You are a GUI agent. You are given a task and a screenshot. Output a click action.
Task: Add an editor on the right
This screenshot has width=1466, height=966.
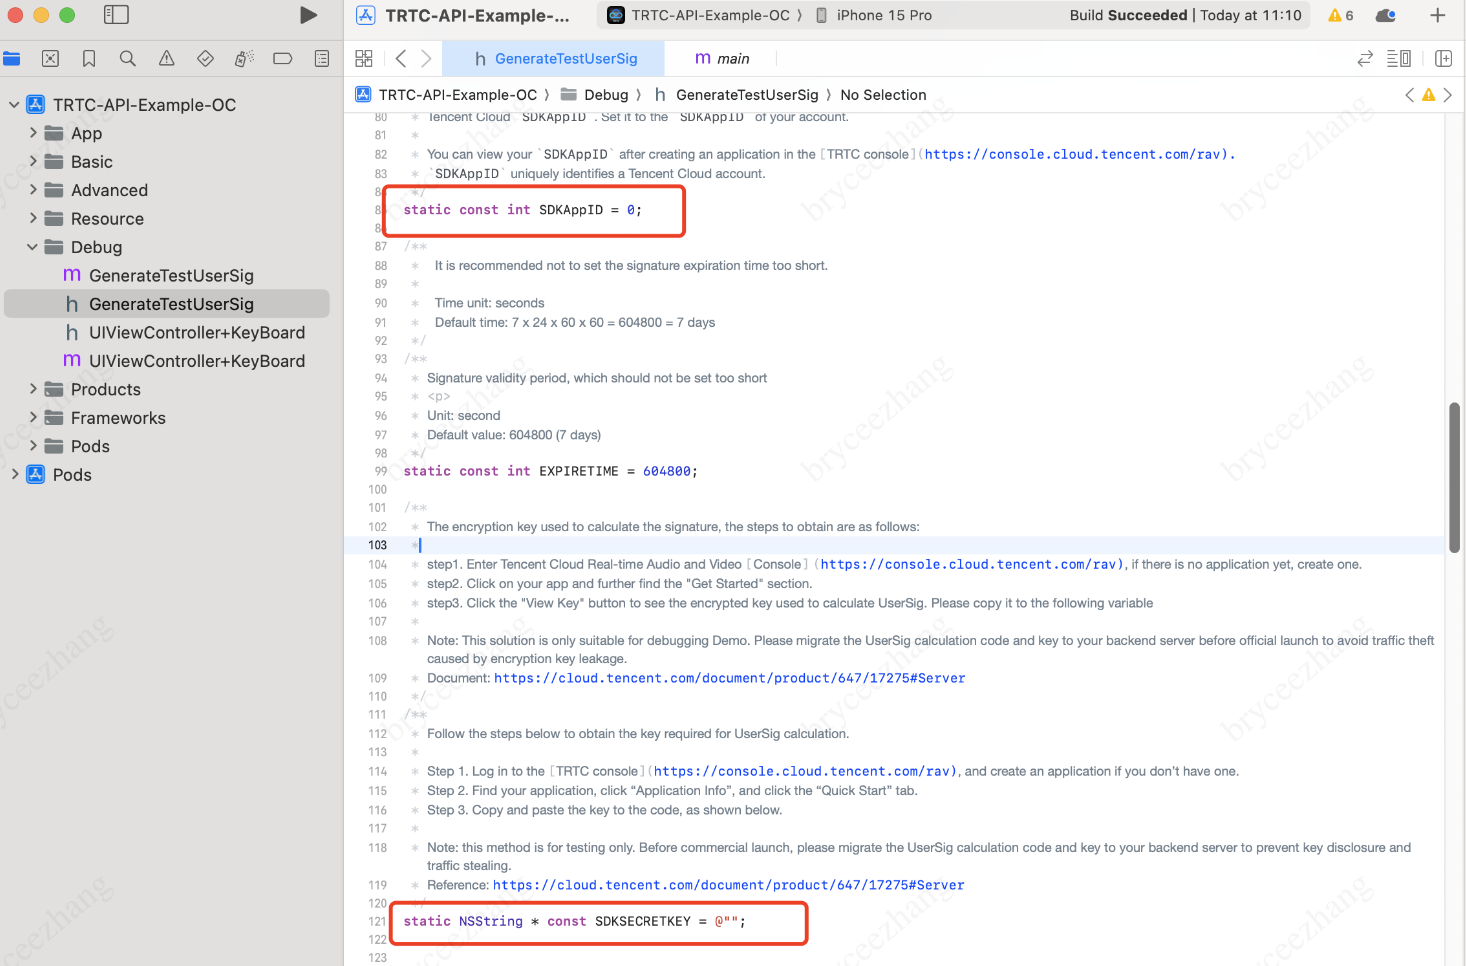(x=1444, y=59)
